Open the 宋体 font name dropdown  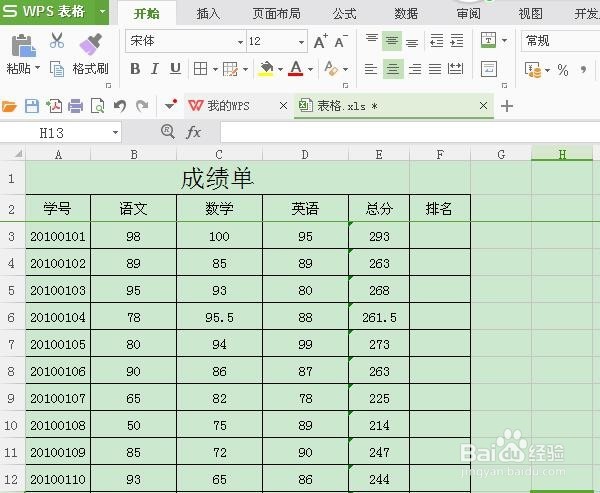(x=240, y=42)
